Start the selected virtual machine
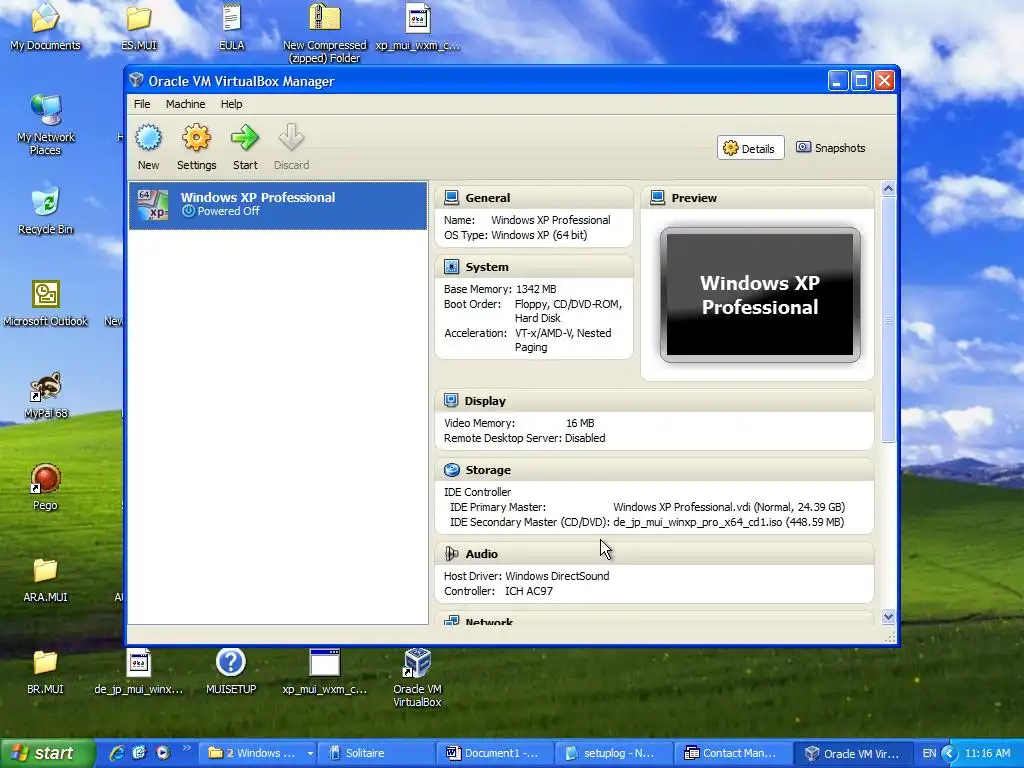 (245, 138)
